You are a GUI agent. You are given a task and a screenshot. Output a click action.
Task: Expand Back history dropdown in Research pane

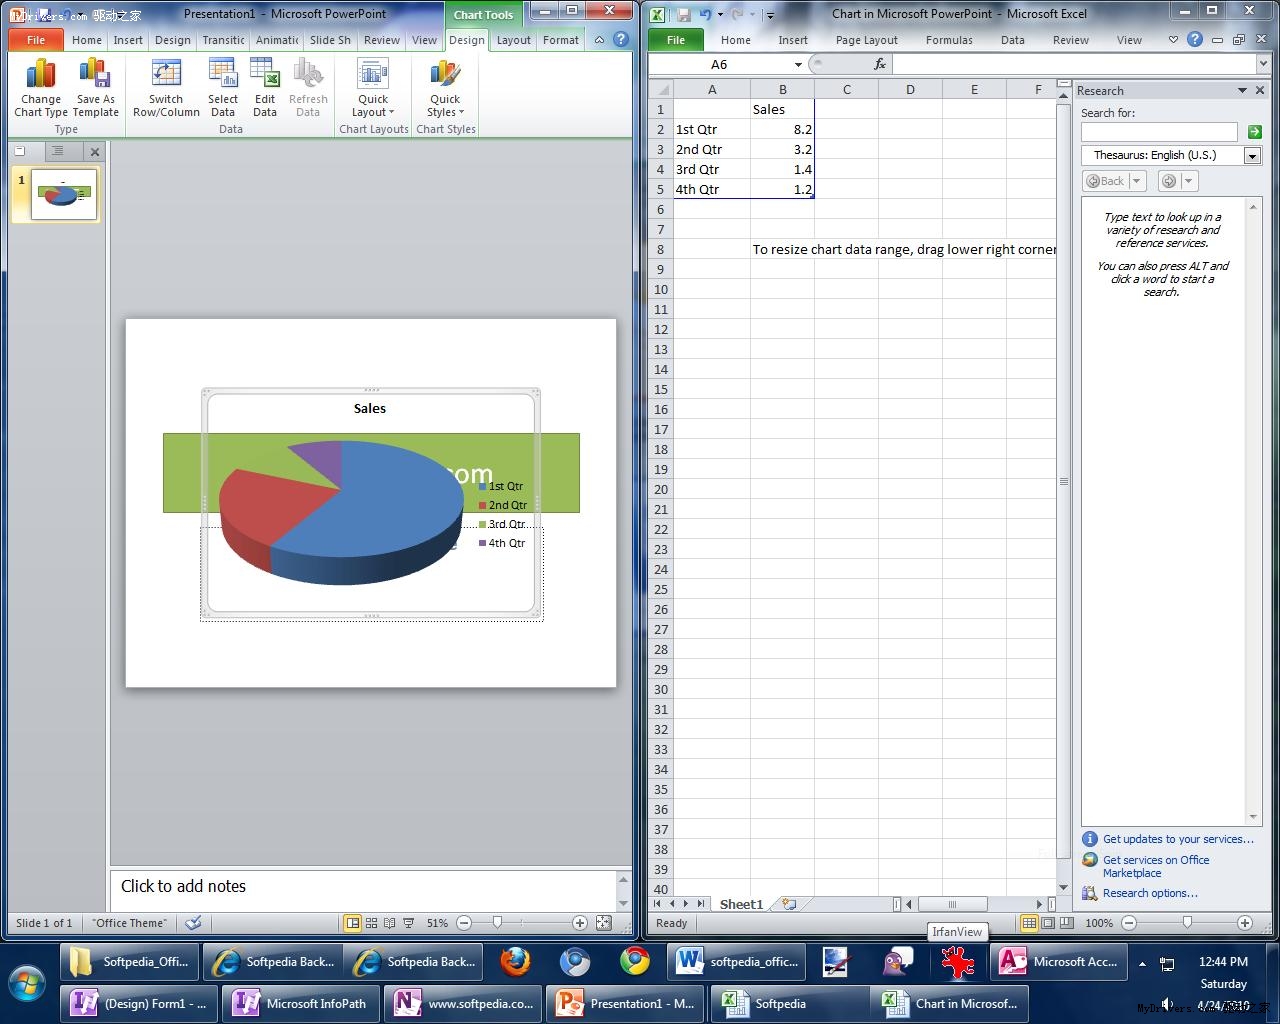[x=1137, y=181]
